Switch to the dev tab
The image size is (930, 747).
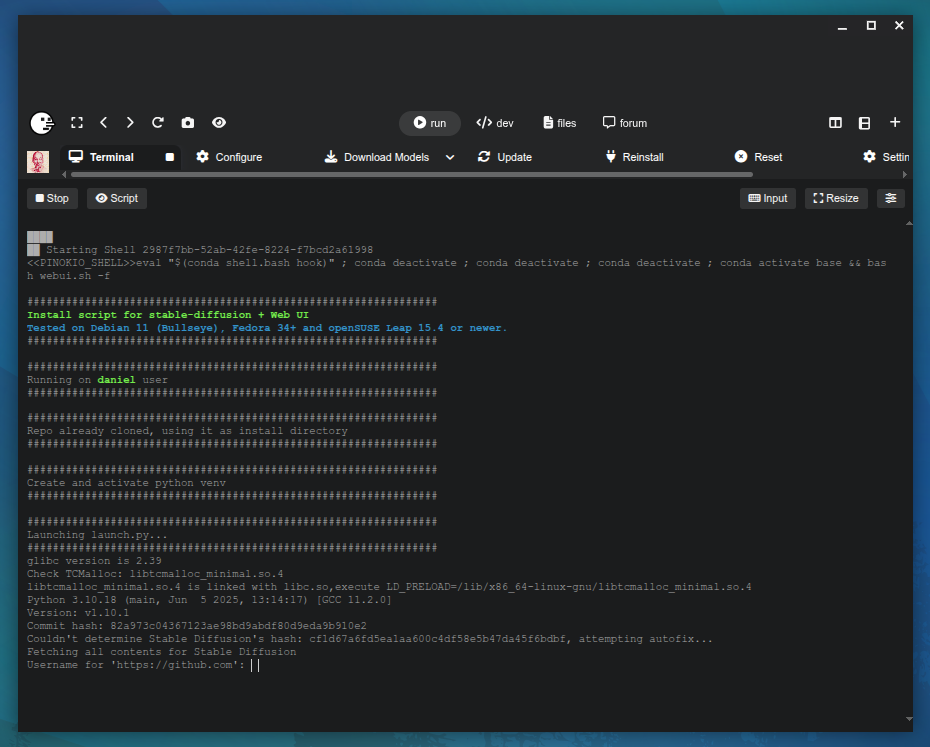tap(495, 123)
